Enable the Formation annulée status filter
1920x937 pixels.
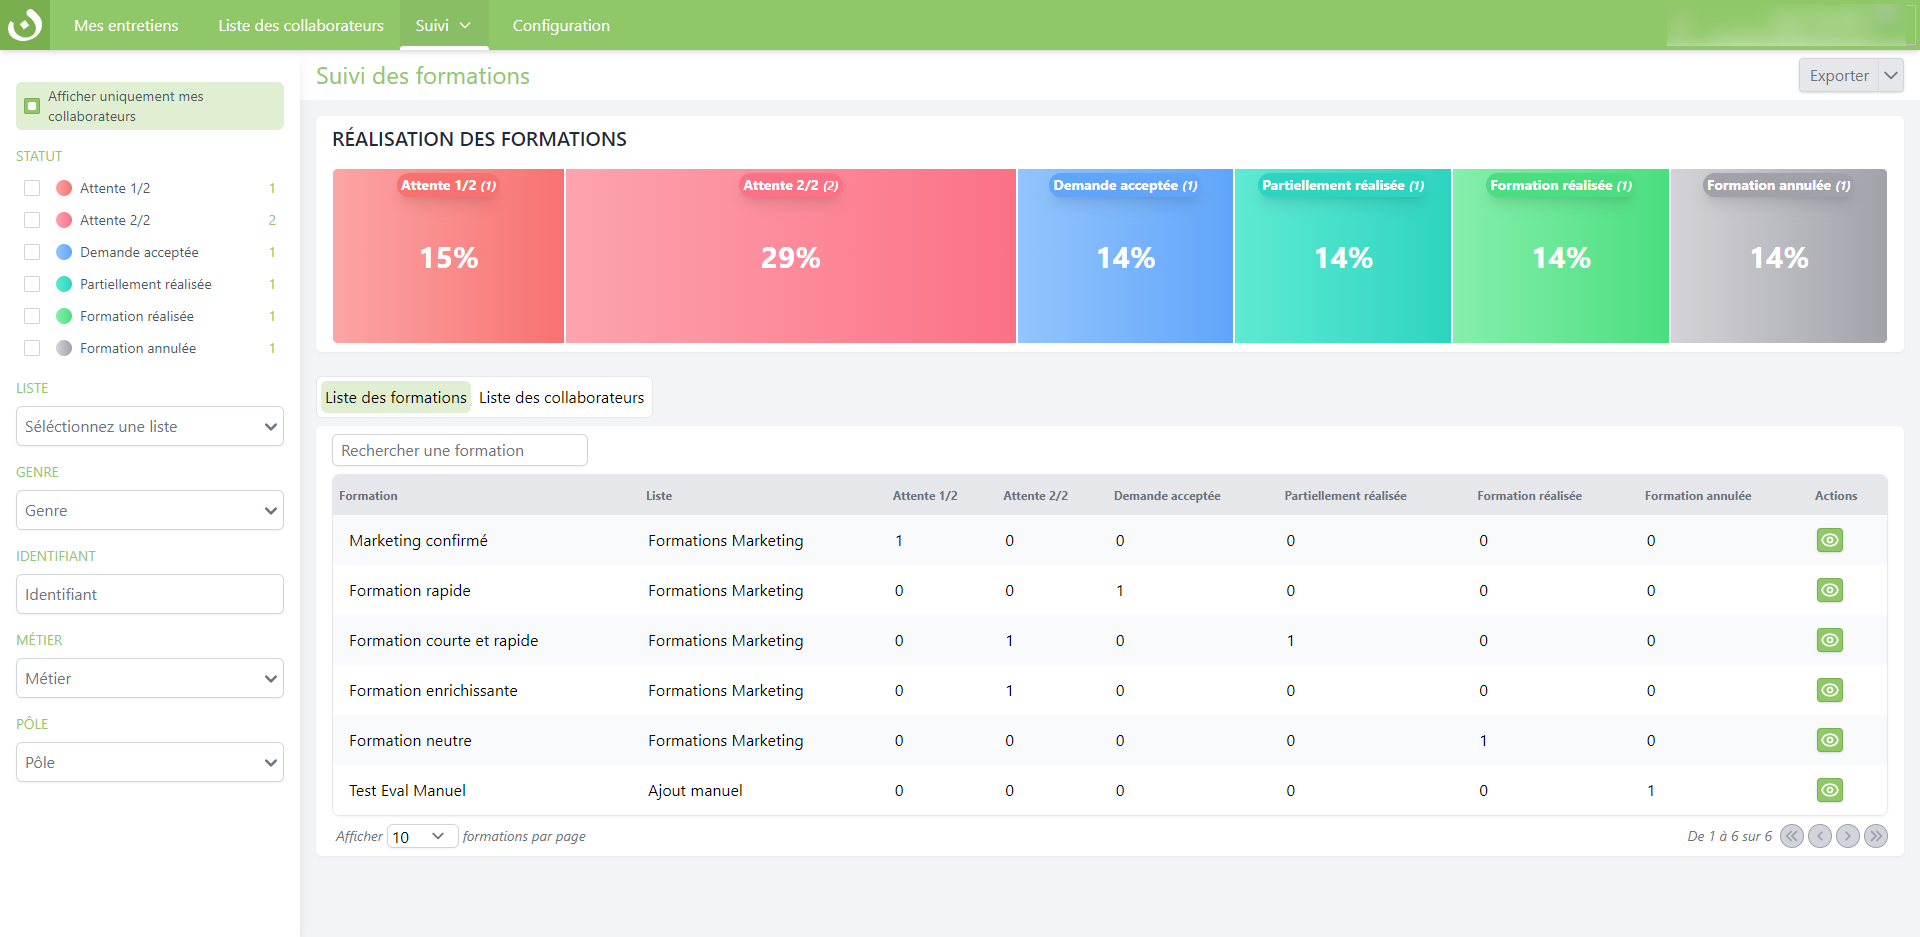coord(32,348)
